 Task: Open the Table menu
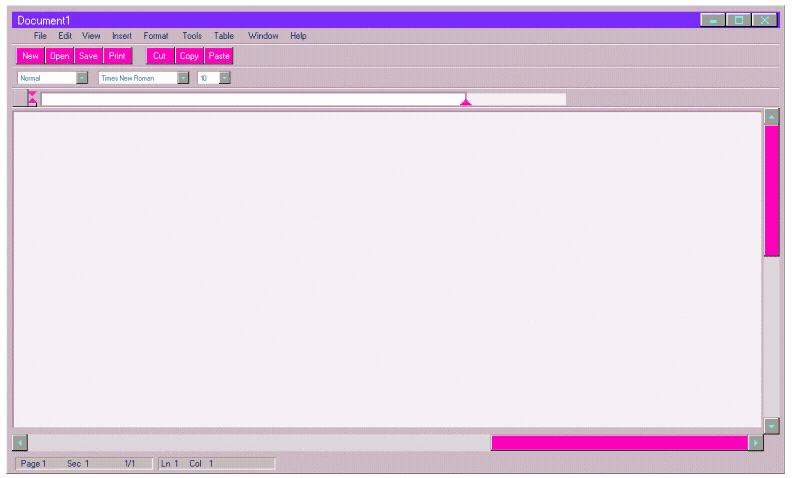(224, 36)
